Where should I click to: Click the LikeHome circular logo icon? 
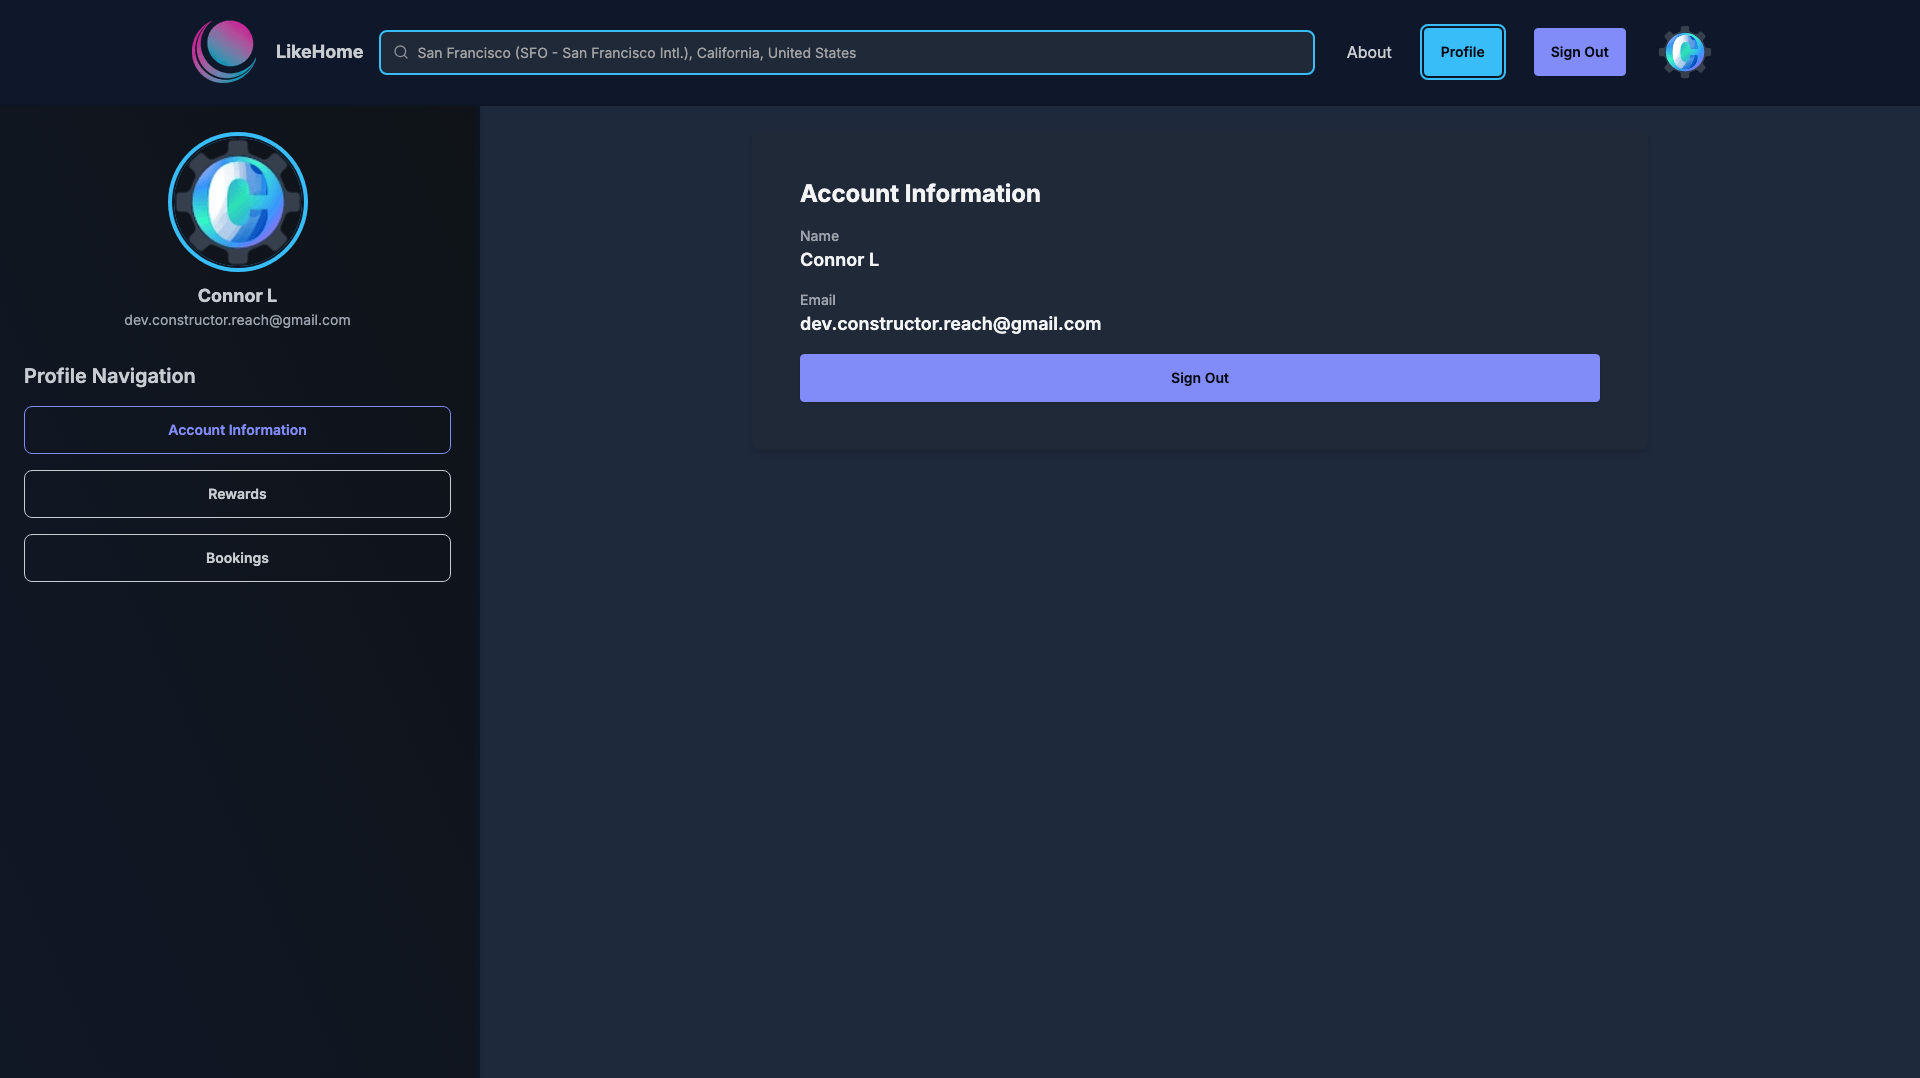(x=224, y=52)
